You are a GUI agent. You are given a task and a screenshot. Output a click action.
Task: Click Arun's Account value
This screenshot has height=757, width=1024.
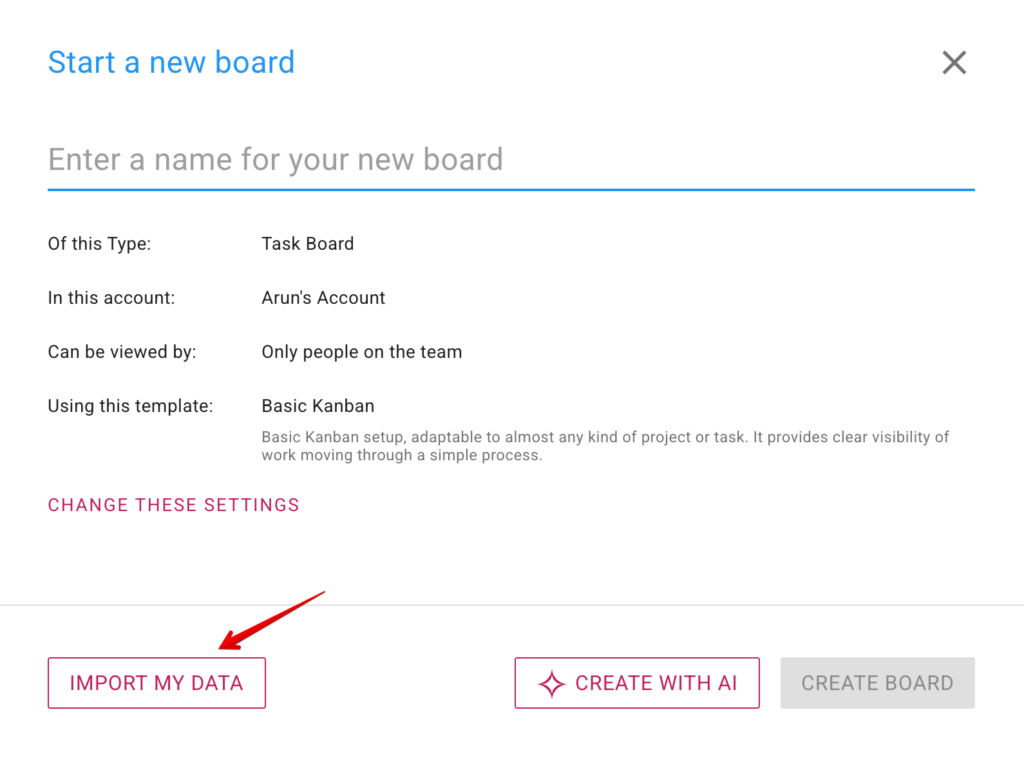[x=323, y=297]
